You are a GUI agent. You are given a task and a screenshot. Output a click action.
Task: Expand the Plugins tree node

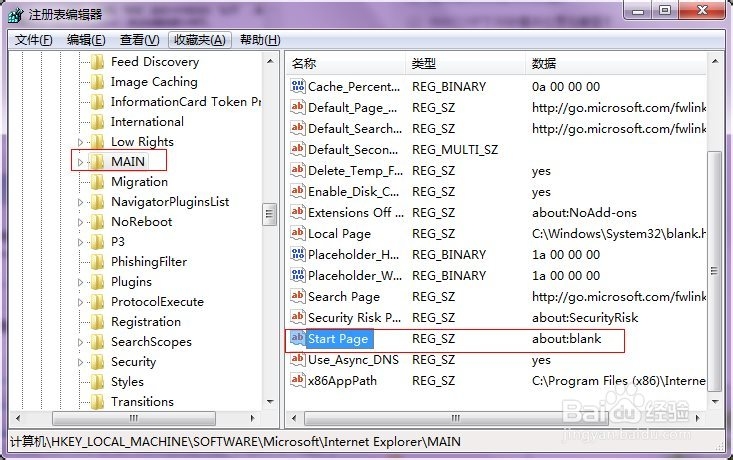click(x=80, y=282)
